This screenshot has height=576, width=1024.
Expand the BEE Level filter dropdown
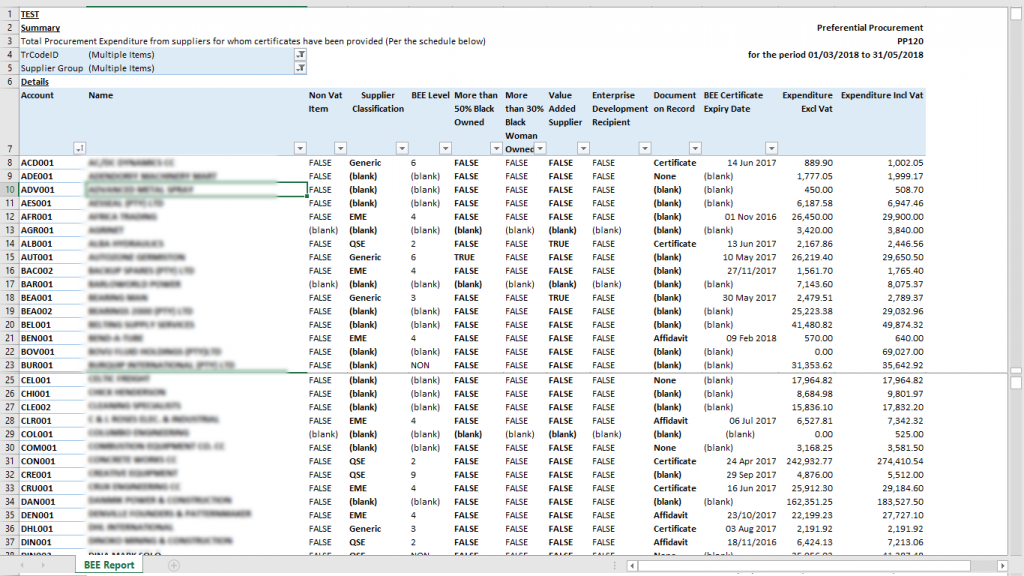pyautogui.click(x=445, y=148)
